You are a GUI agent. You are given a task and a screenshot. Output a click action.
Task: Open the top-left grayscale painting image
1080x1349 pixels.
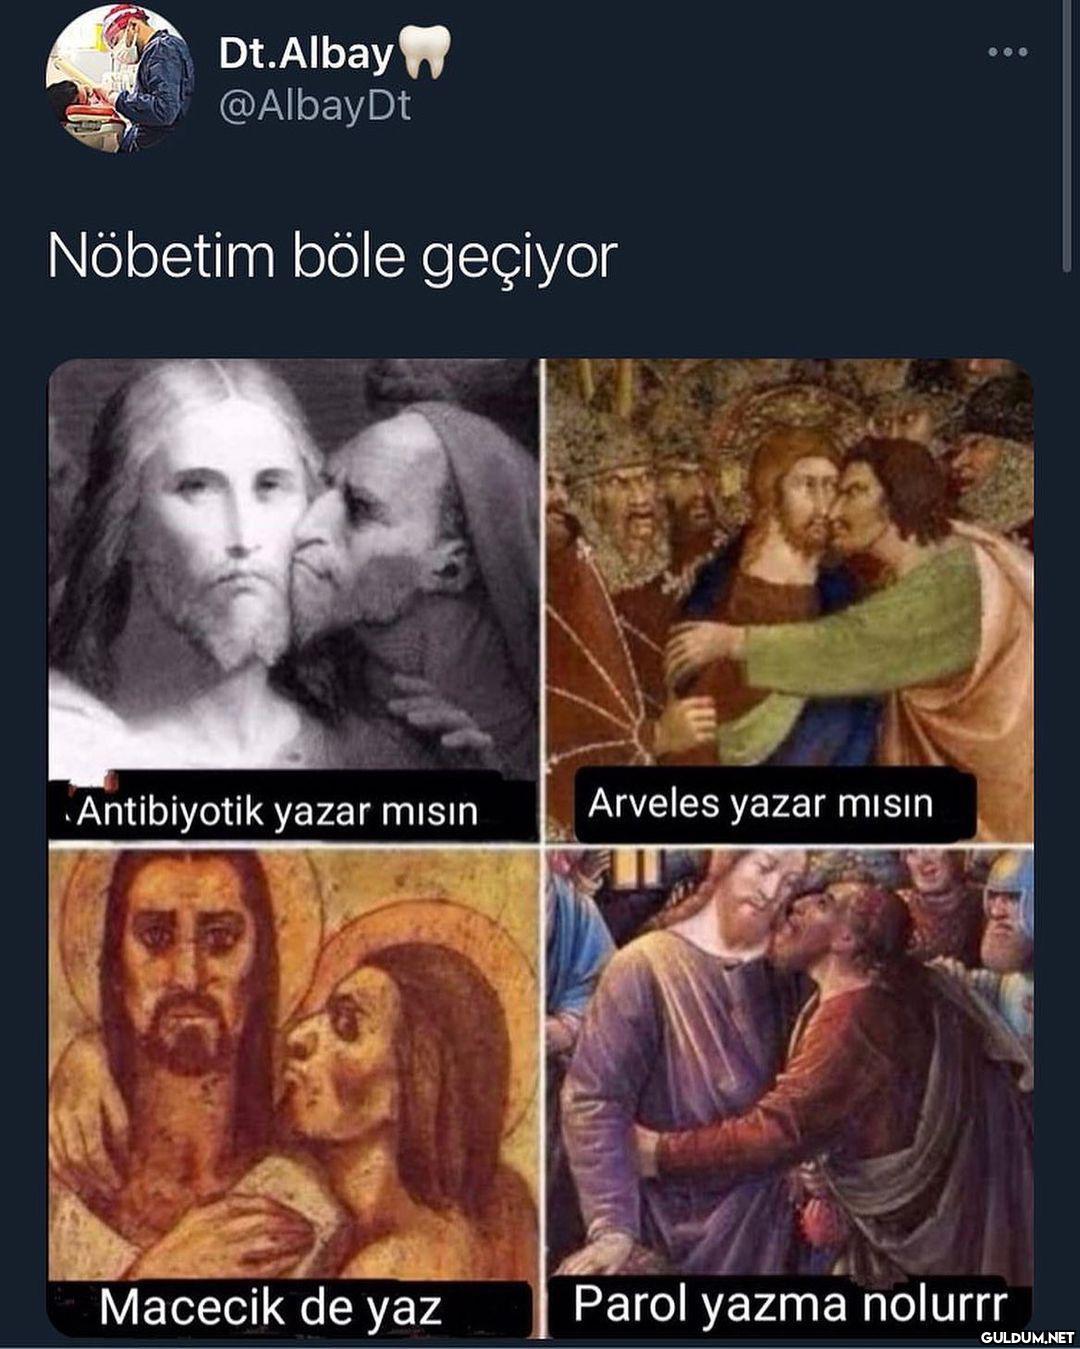click(293, 599)
